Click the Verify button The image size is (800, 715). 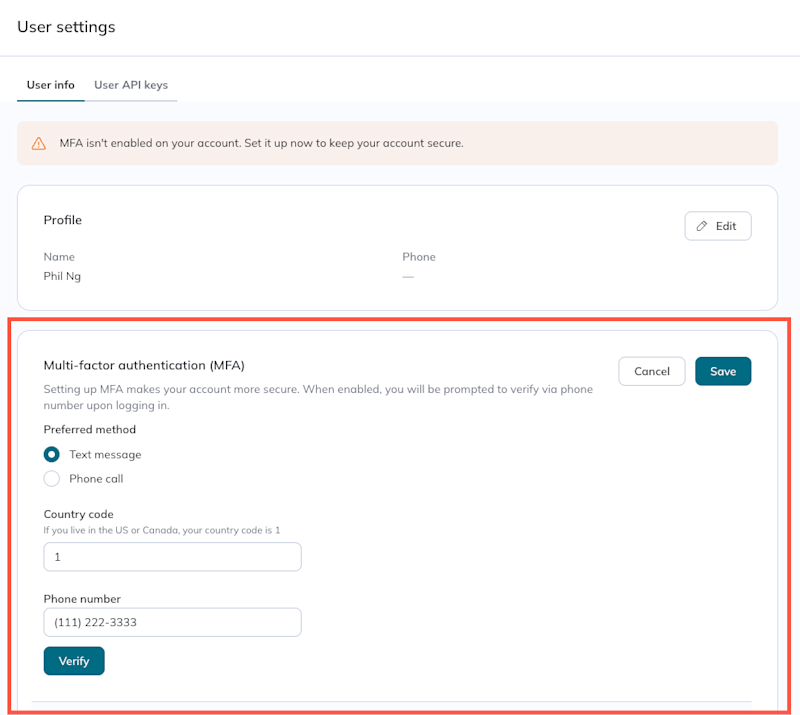(74, 661)
